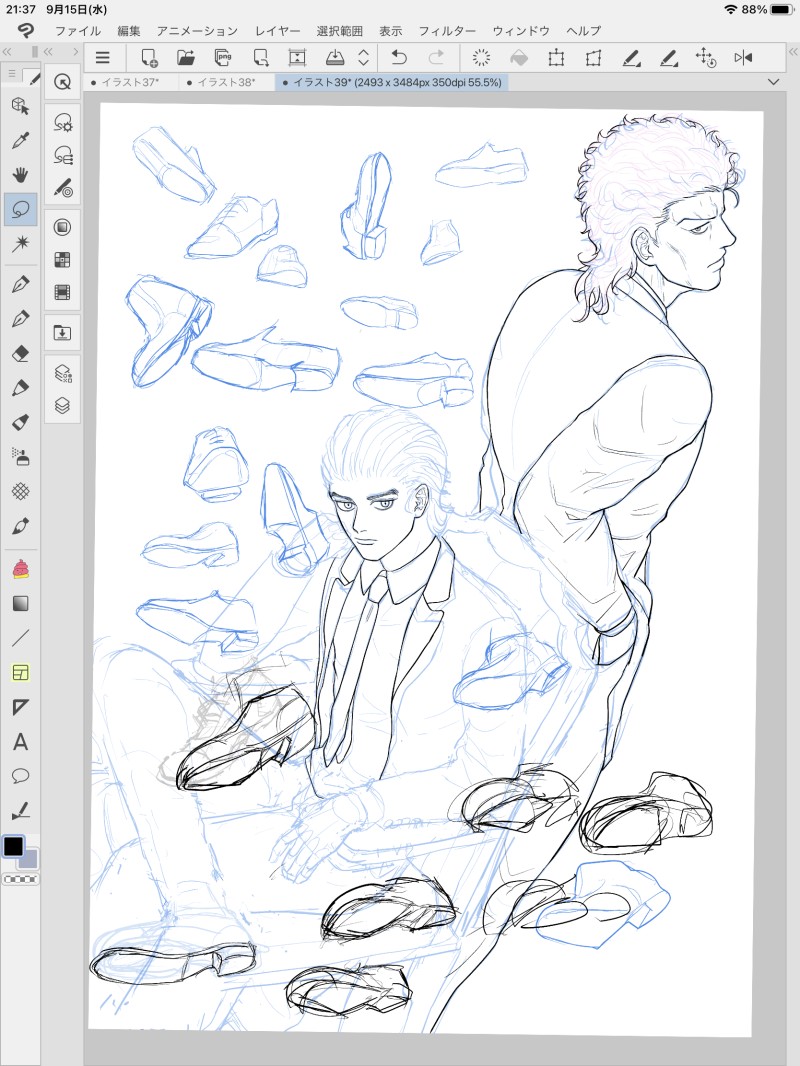This screenshot has width=800, height=1066.
Task: Click the Fill bucket in command bar
Action: pos(519,58)
